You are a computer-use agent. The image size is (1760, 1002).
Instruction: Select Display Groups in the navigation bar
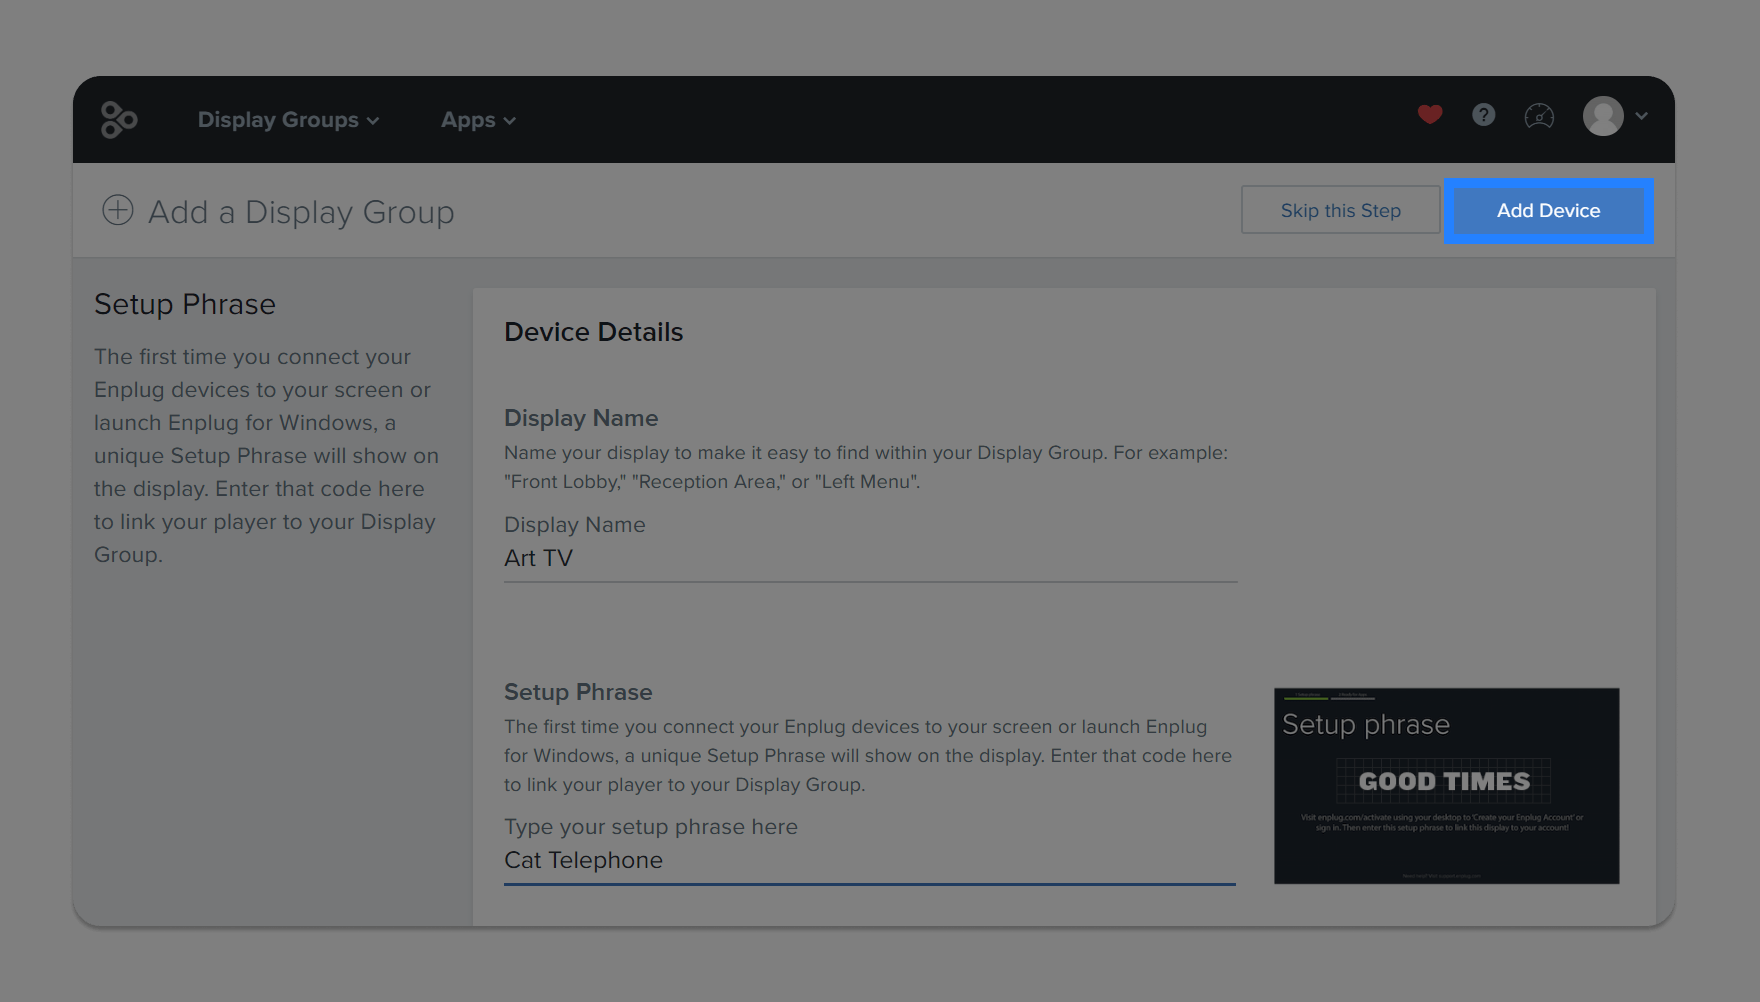click(x=277, y=119)
